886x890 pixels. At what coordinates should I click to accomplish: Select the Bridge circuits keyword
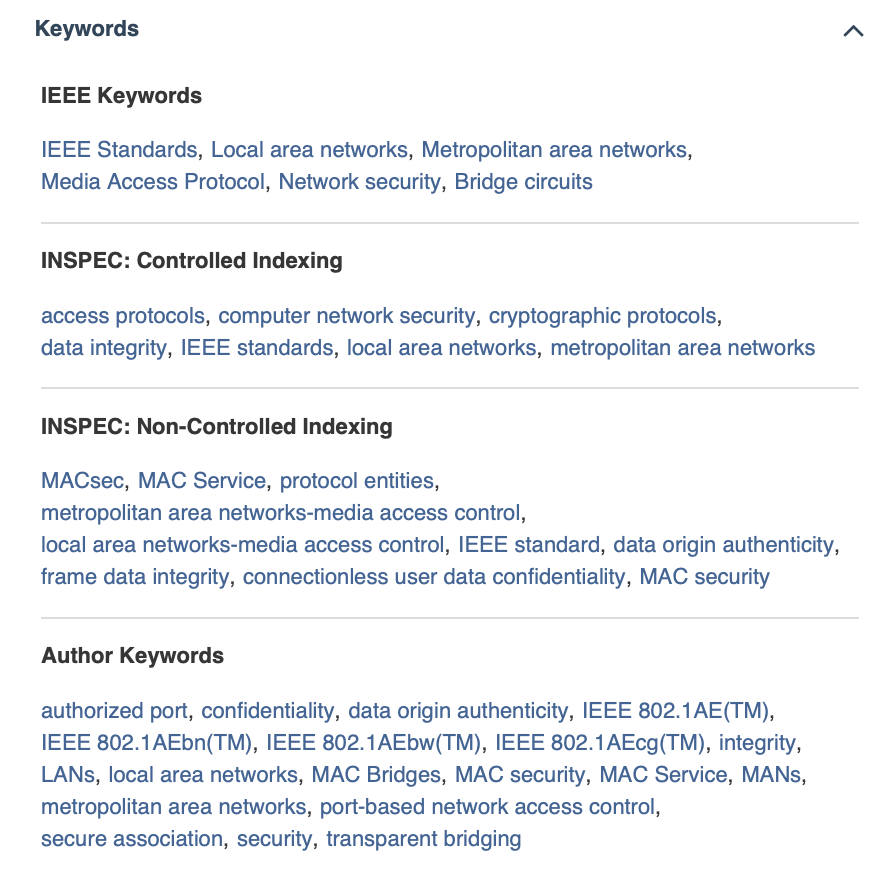[x=522, y=182]
